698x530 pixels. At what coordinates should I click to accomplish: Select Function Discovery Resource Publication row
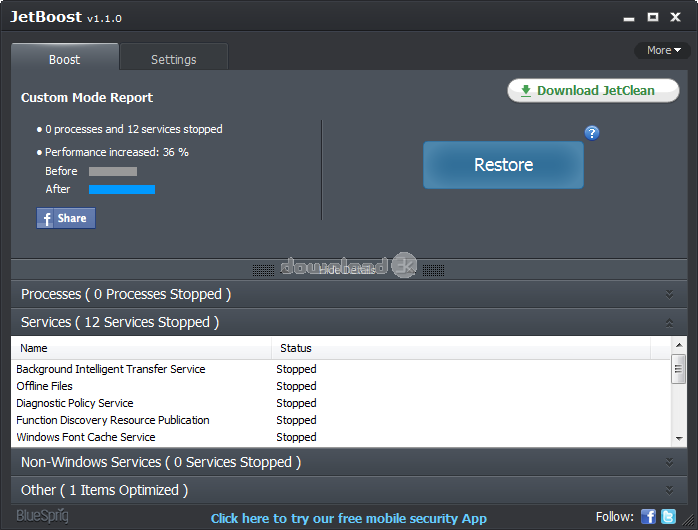341,420
